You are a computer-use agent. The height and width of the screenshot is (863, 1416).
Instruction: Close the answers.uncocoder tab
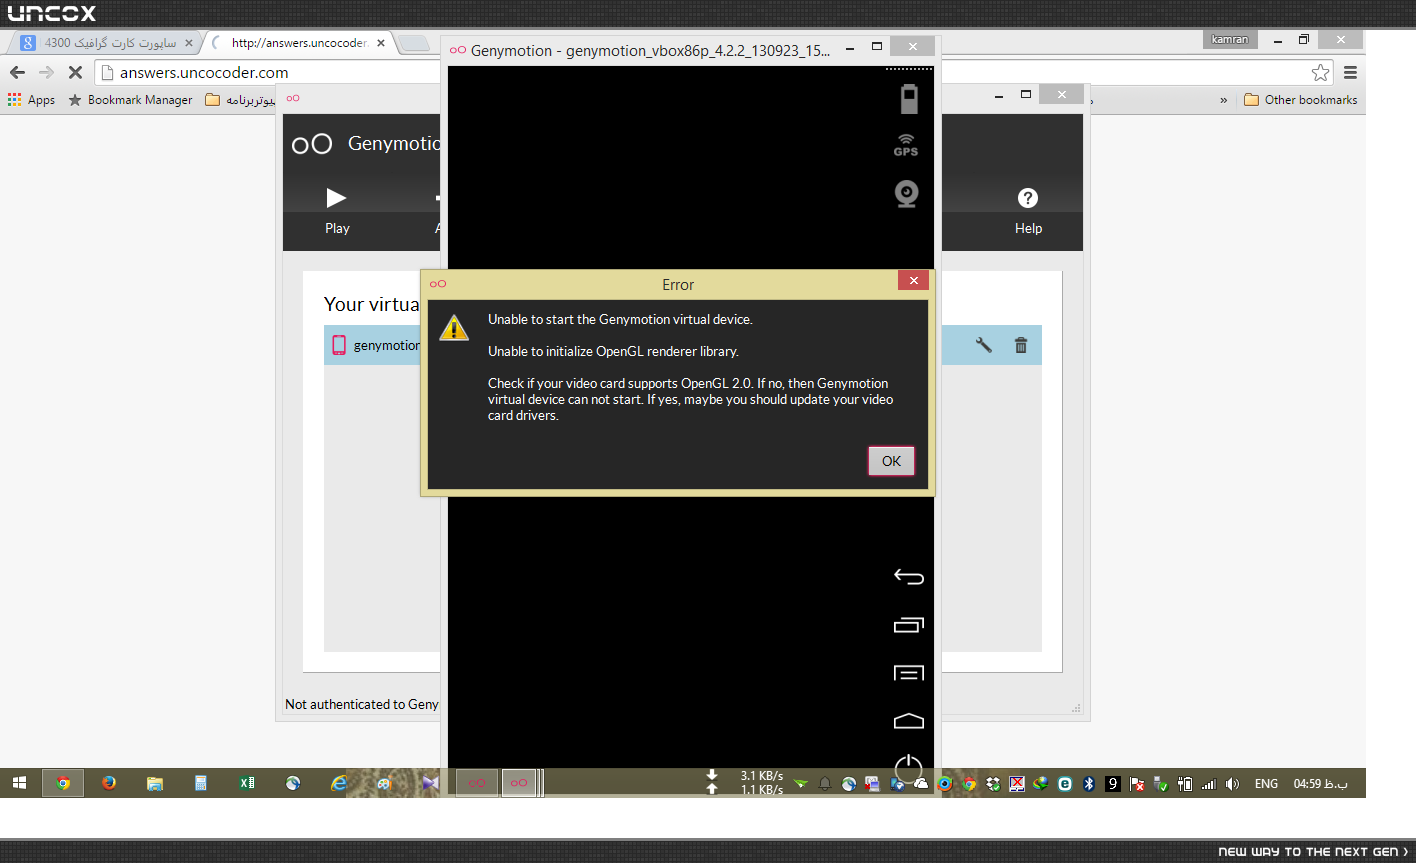380,43
